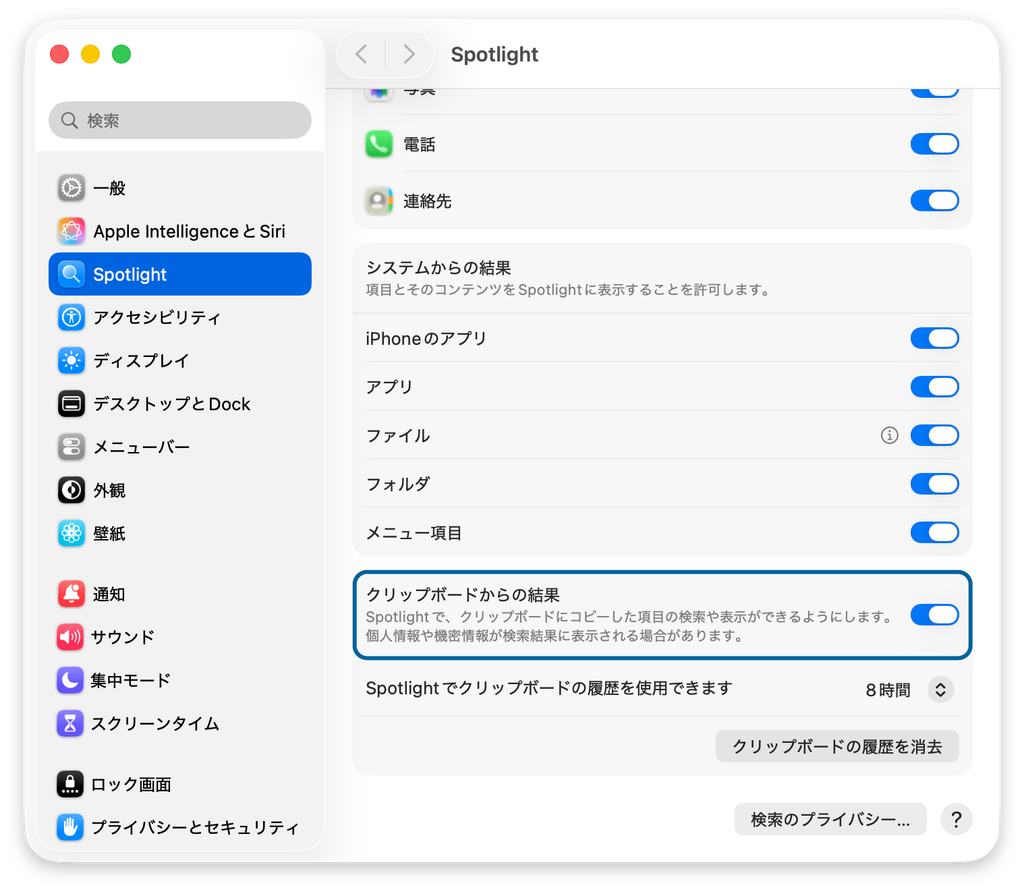The height and width of the screenshot is (892, 1024).
Task: Toggle the フォルダ results switch
Action: pyautogui.click(x=935, y=484)
